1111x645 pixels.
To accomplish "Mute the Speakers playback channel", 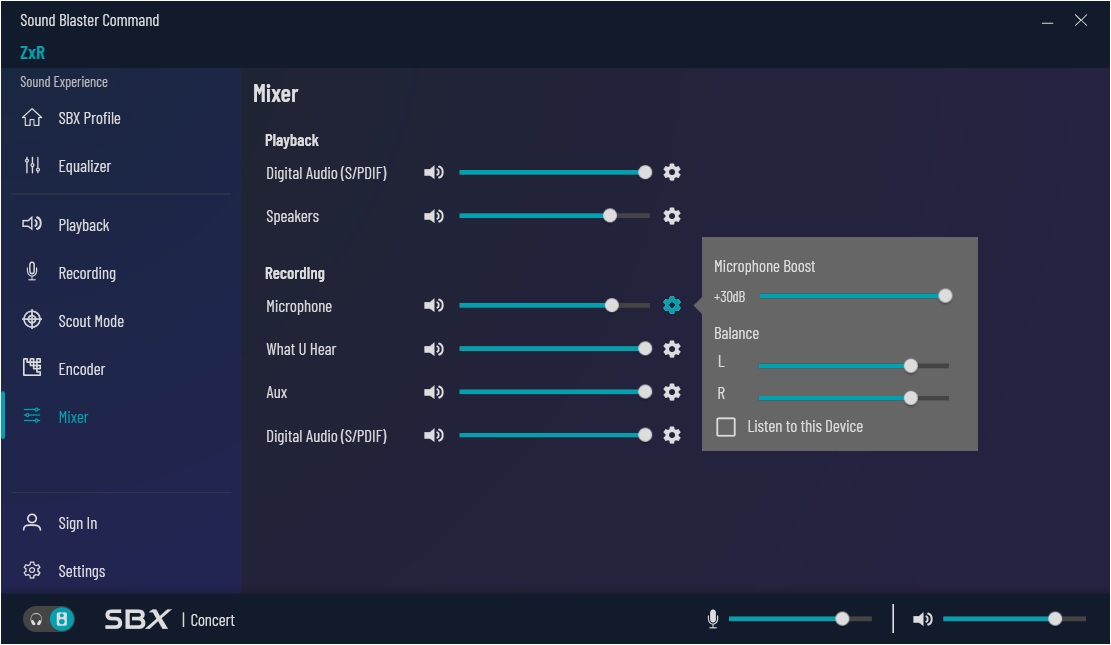I will pyautogui.click(x=433, y=216).
